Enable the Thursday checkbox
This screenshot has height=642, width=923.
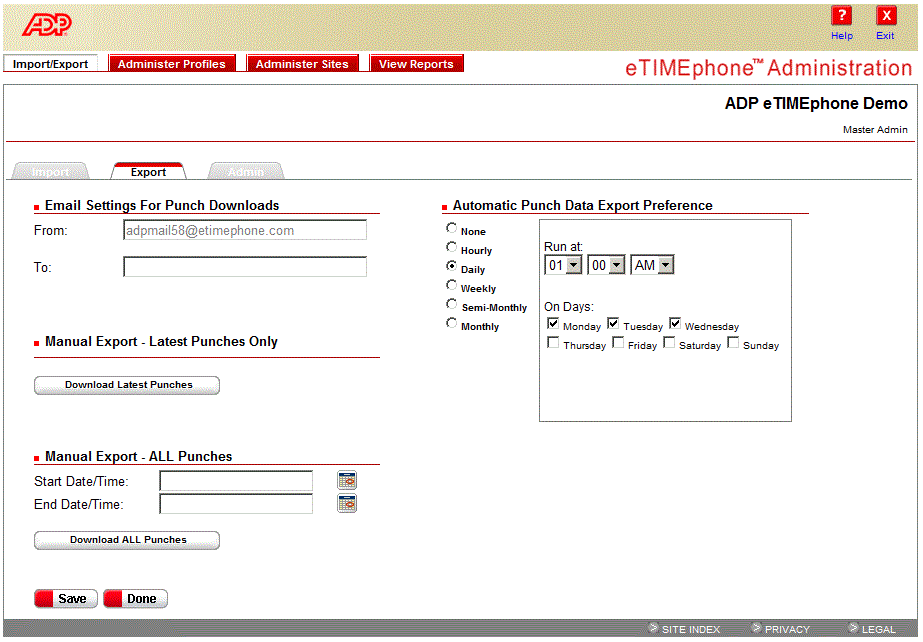(553, 342)
